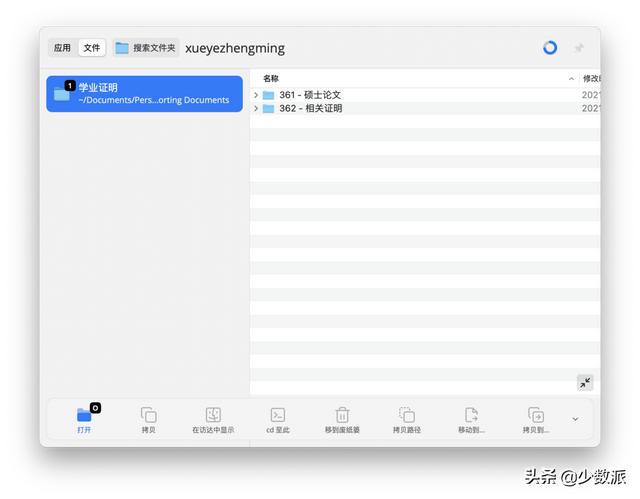Click the search field containing xueyezhengming
This screenshot has height=499, width=640.
coord(359,48)
